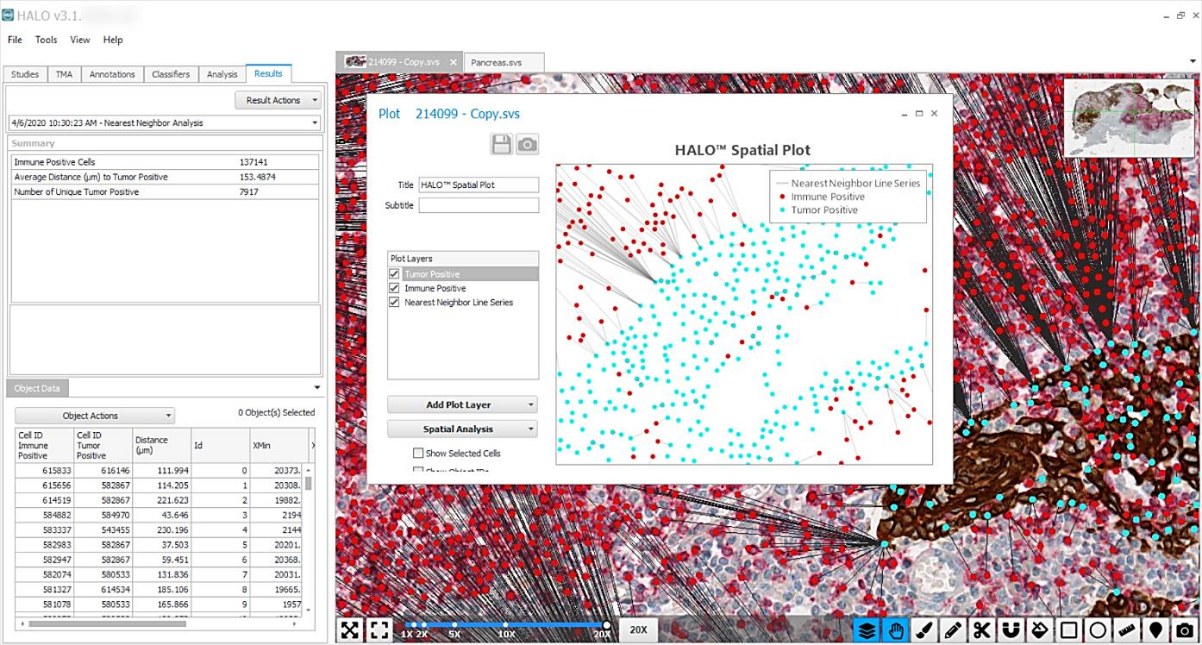Select the pan hand tool
Image resolution: width=1202 pixels, height=645 pixels.
coord(896,630)
